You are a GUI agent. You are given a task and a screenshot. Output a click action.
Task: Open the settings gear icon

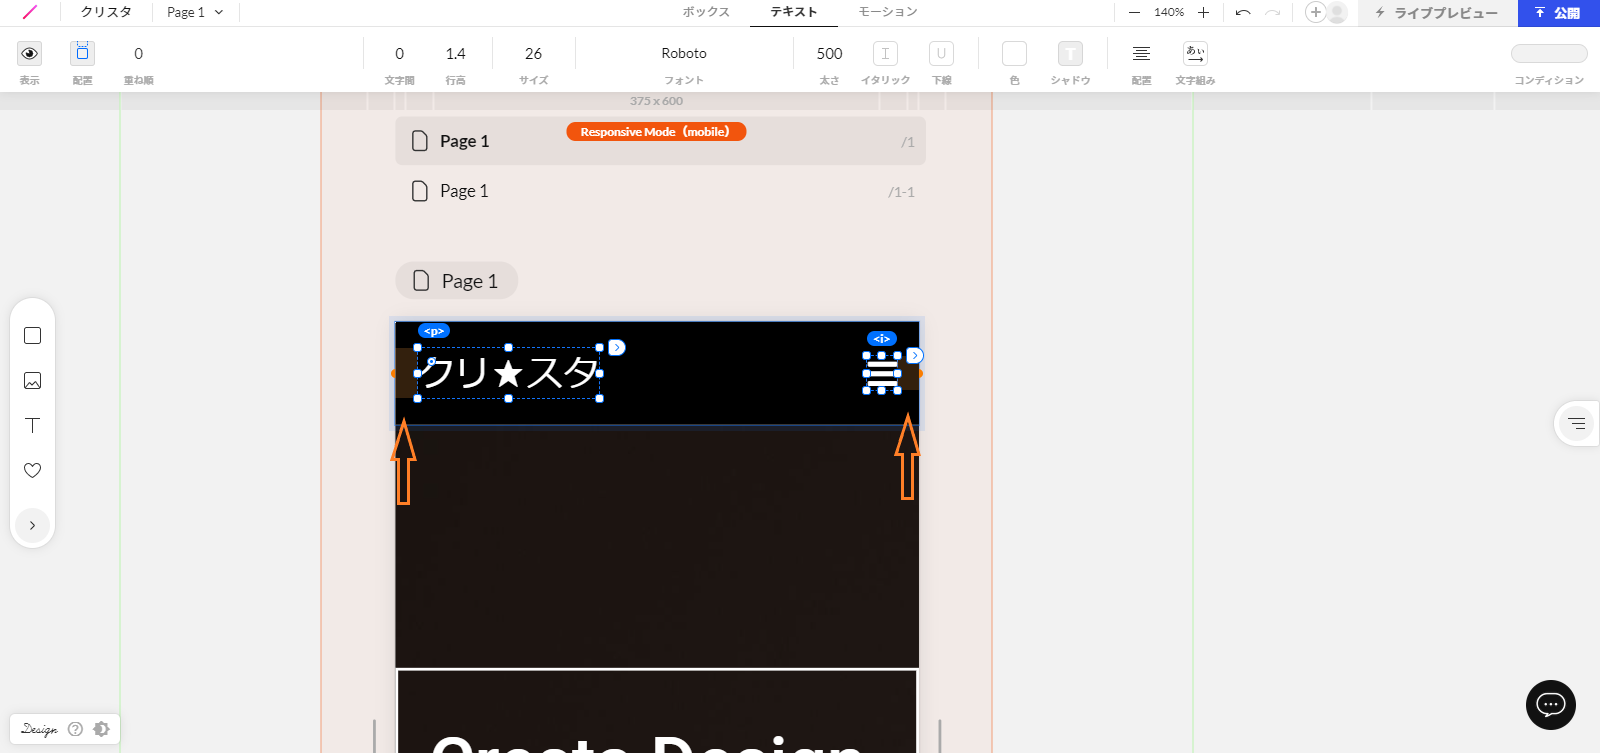(x=101, y=729)
